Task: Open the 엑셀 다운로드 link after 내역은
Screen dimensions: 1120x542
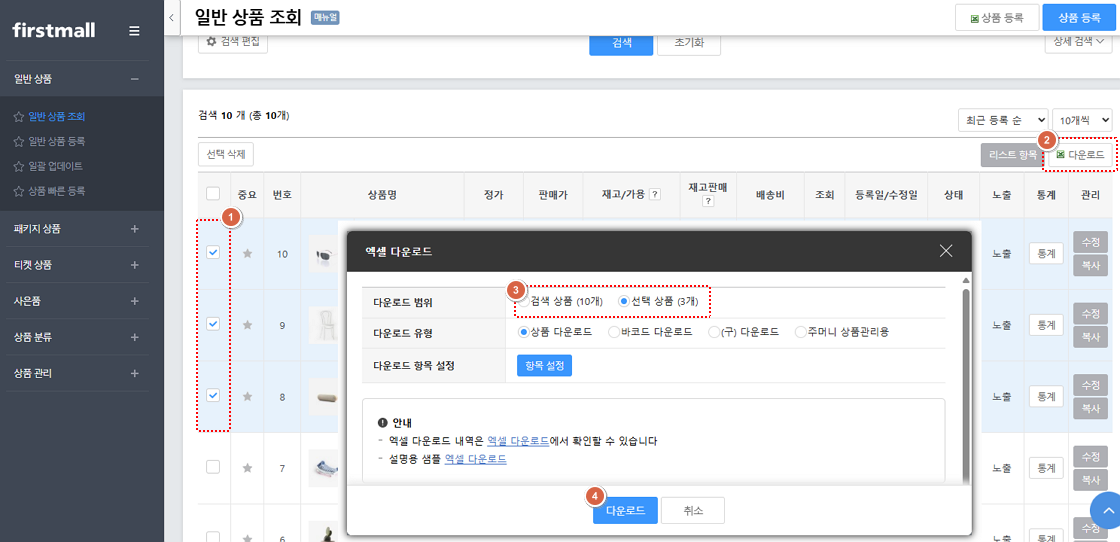Action: tap(518, 441)
